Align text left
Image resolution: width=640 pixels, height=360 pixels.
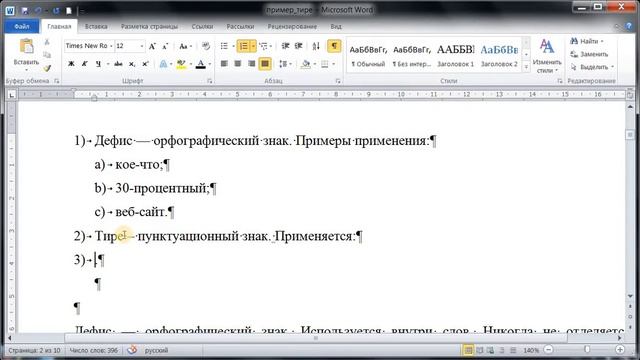(224, 64)
